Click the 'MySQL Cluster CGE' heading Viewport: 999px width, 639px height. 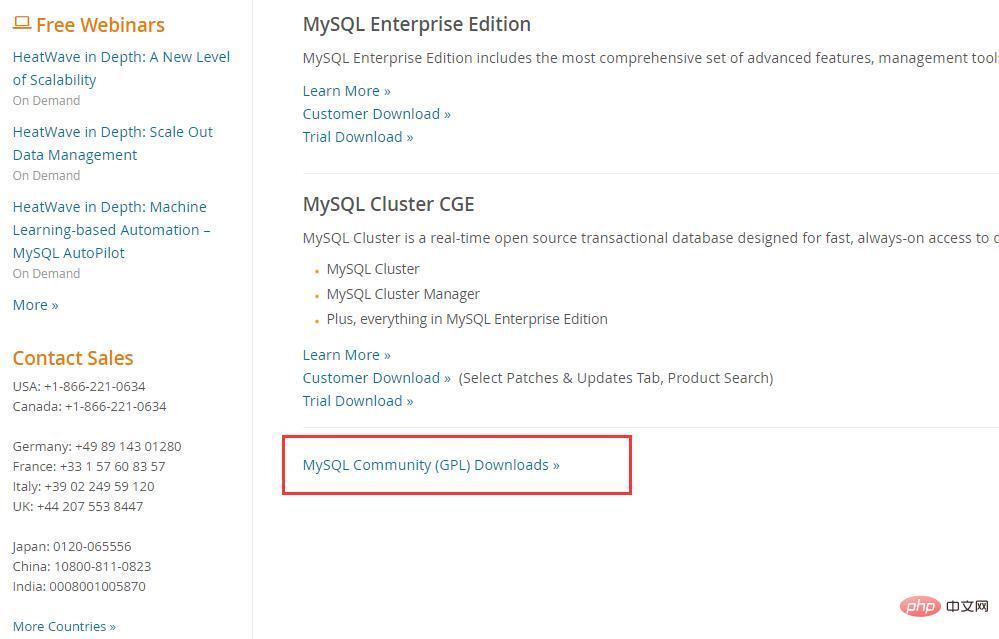coord(388,204)
